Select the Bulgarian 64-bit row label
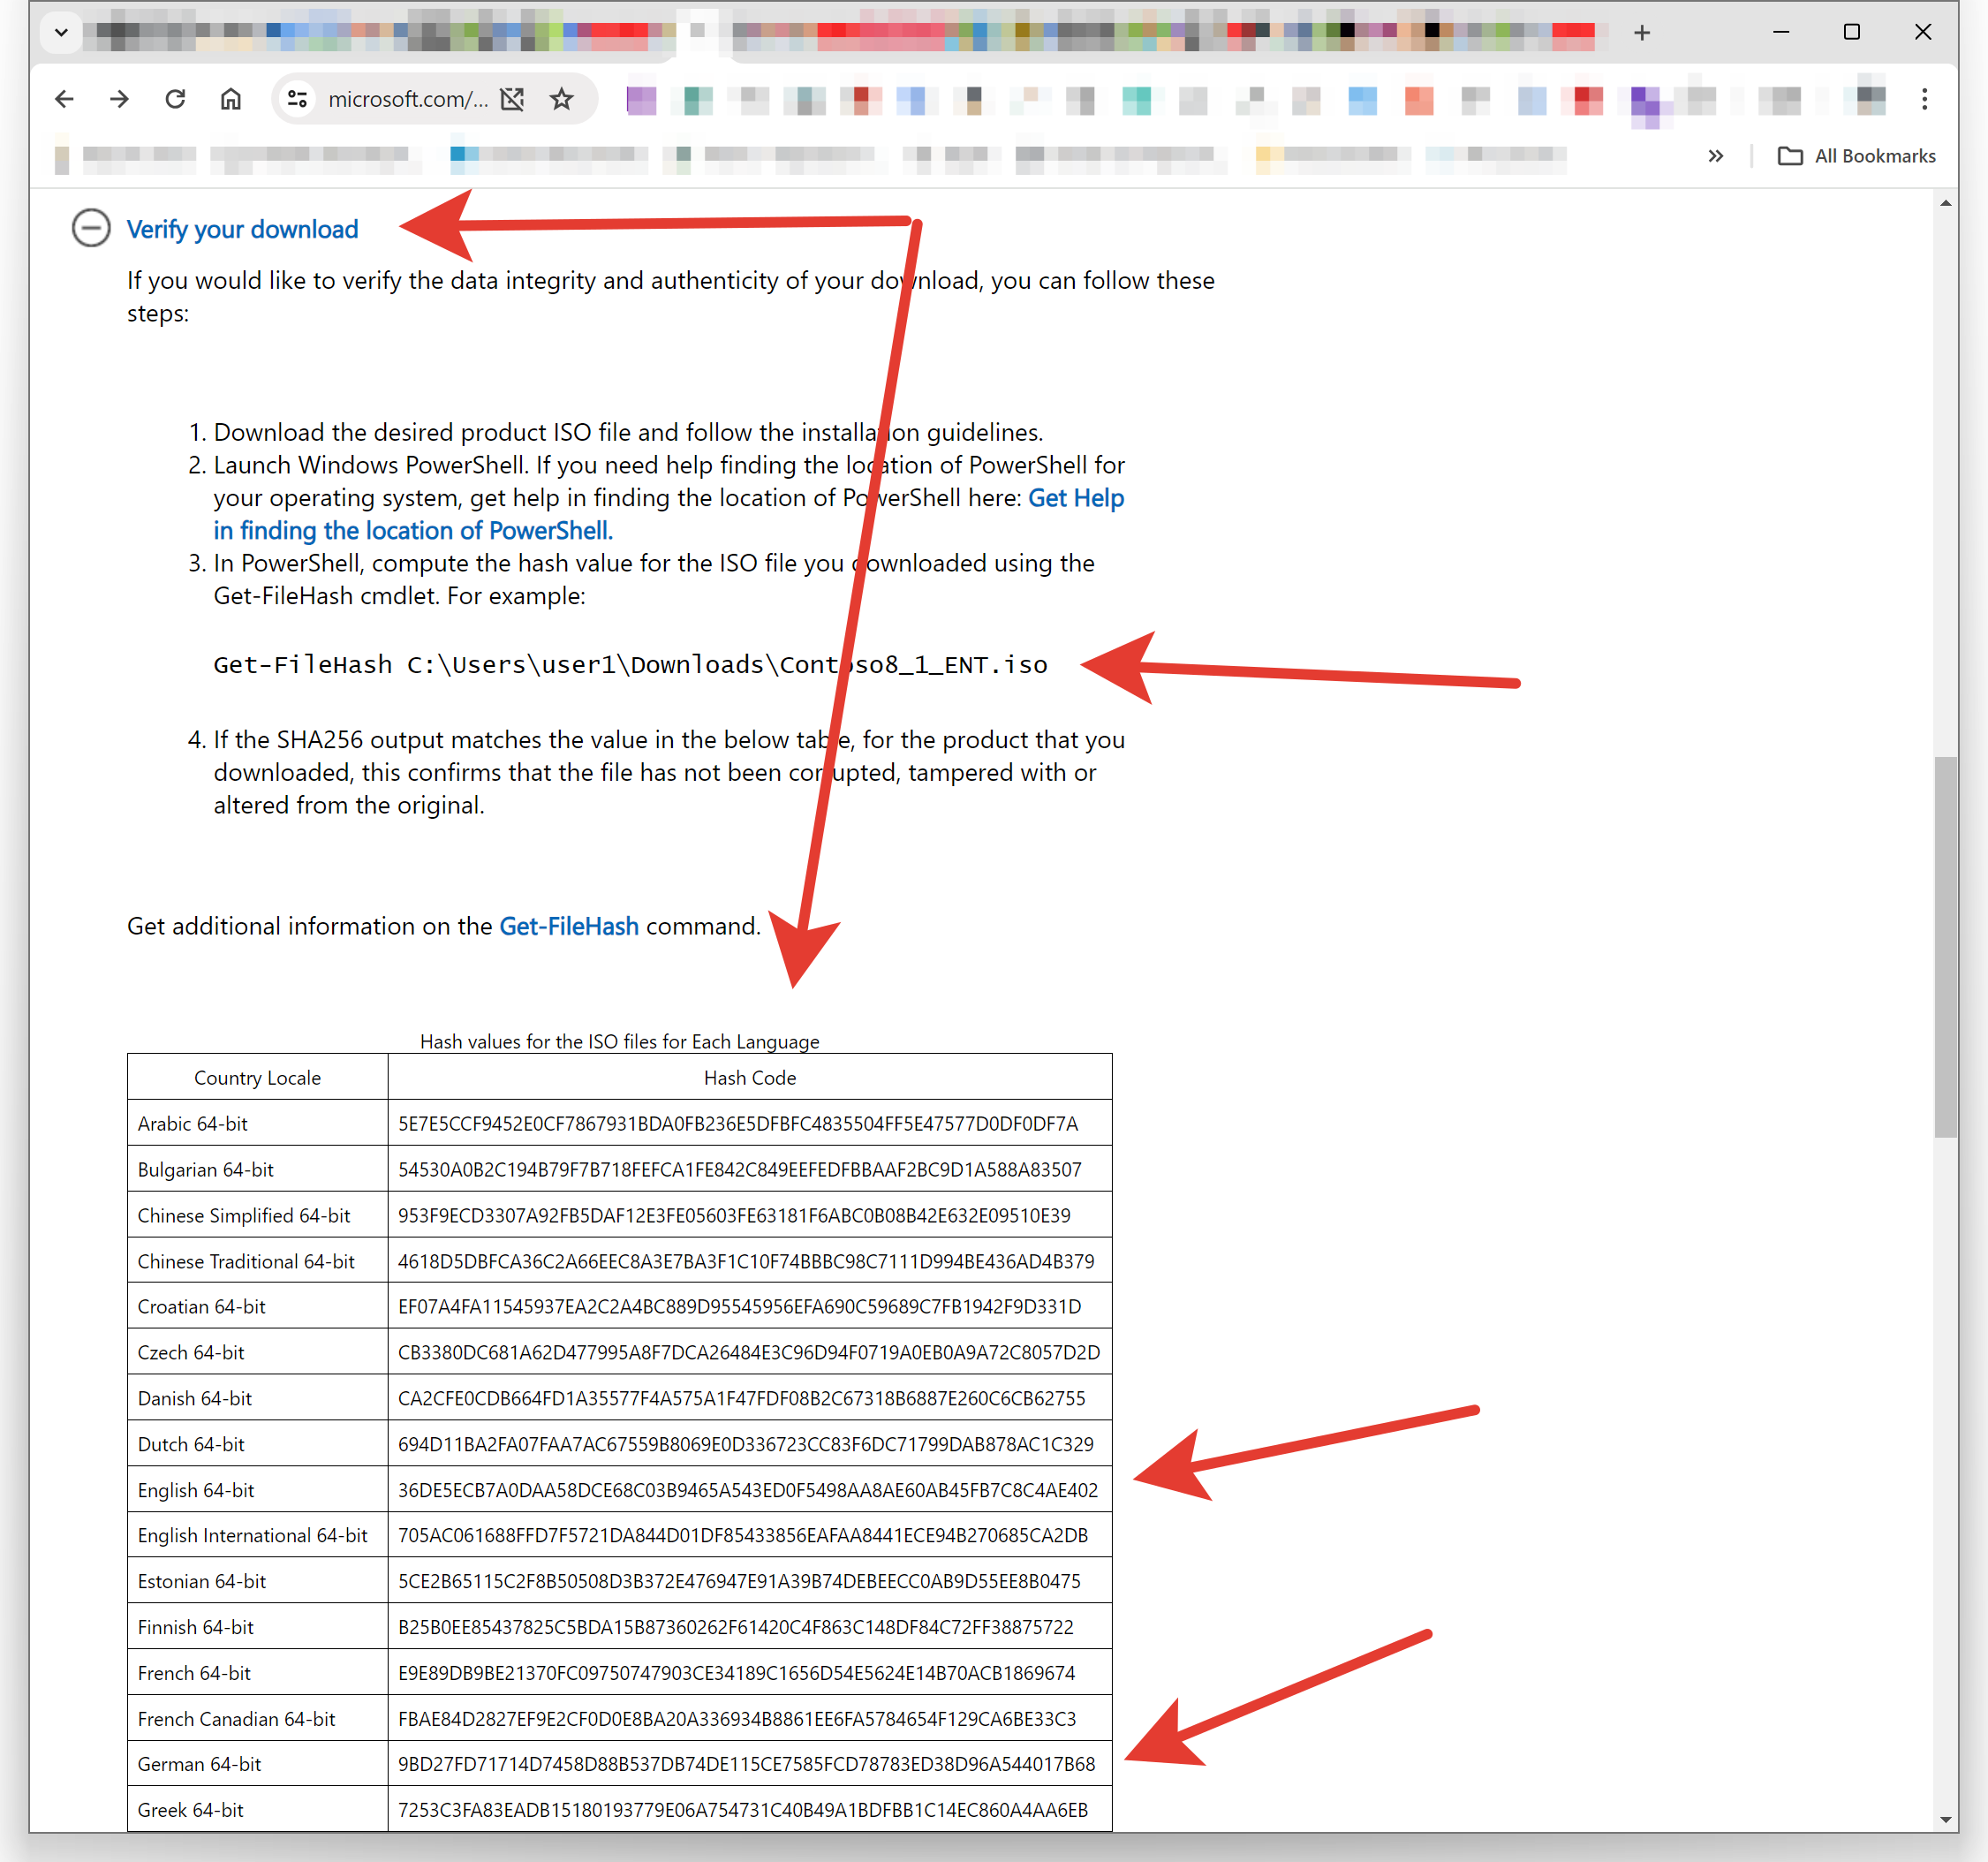This screenshot has width=1988, height=1862. 206,1169
